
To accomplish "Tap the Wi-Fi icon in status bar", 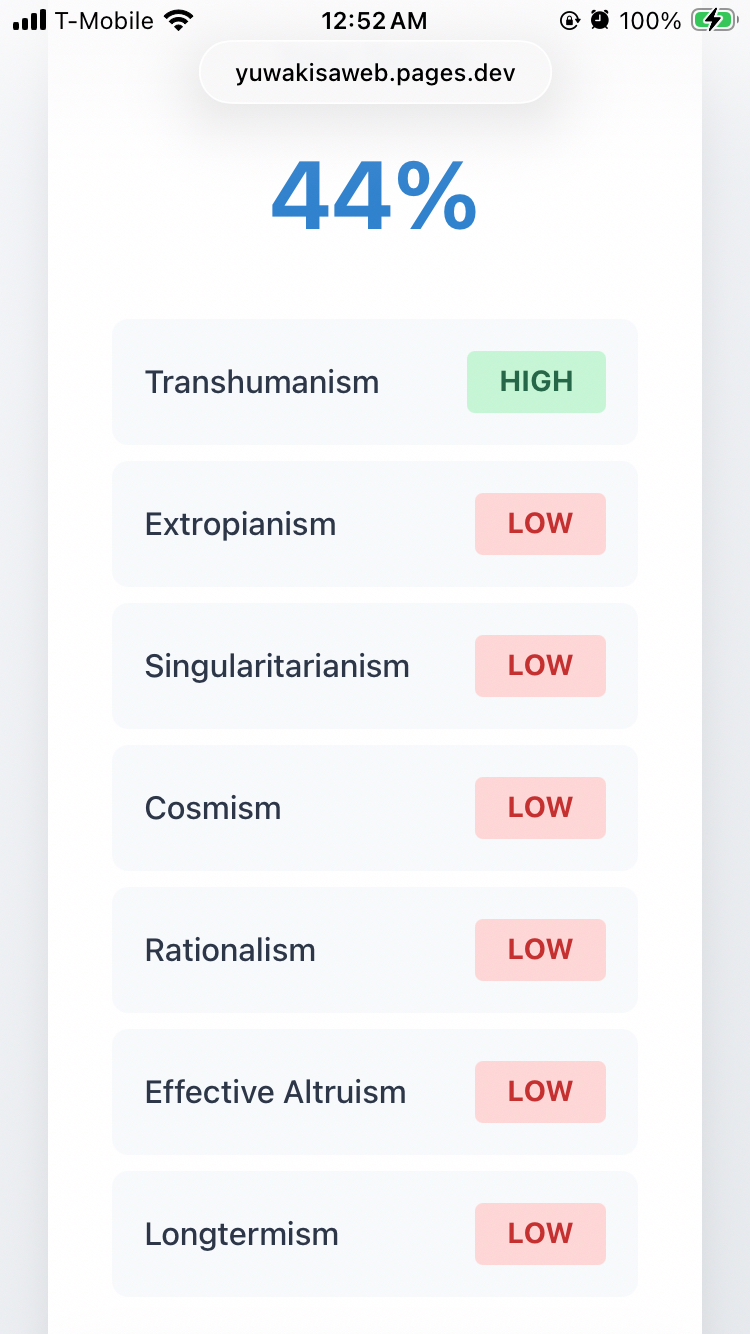I will coord(179,20).
